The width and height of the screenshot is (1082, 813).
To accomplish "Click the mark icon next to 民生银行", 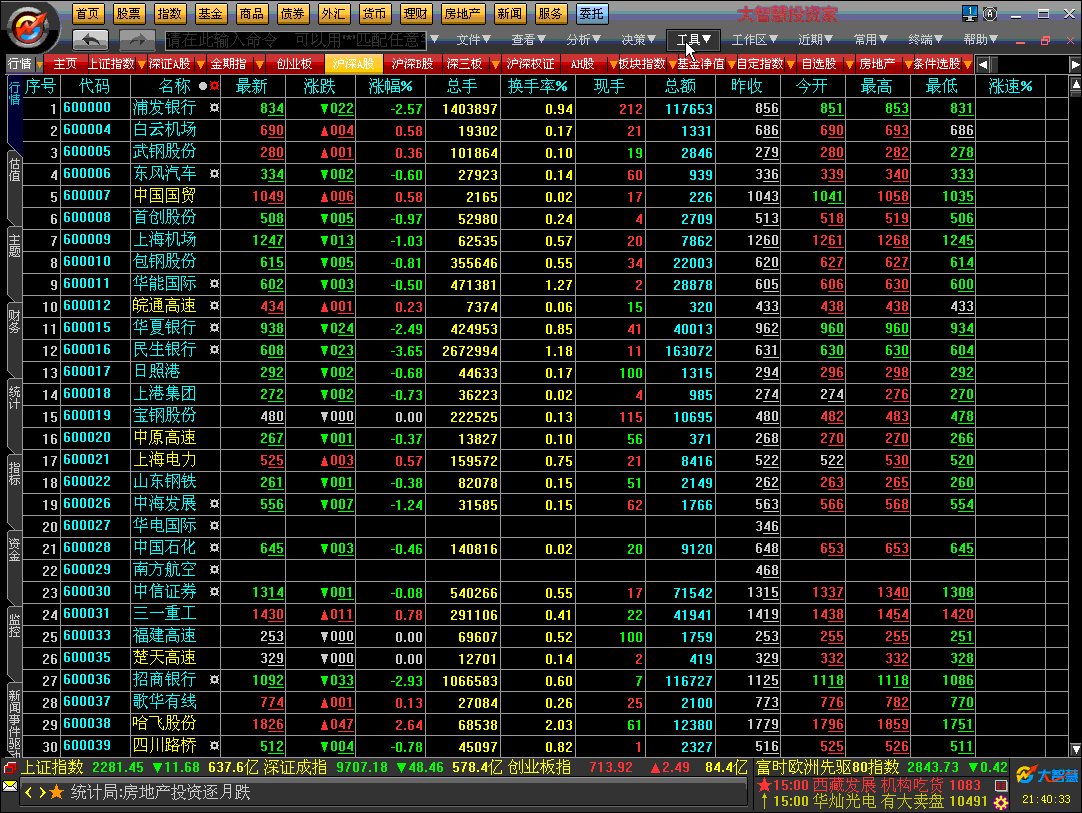I will [215, 350].
